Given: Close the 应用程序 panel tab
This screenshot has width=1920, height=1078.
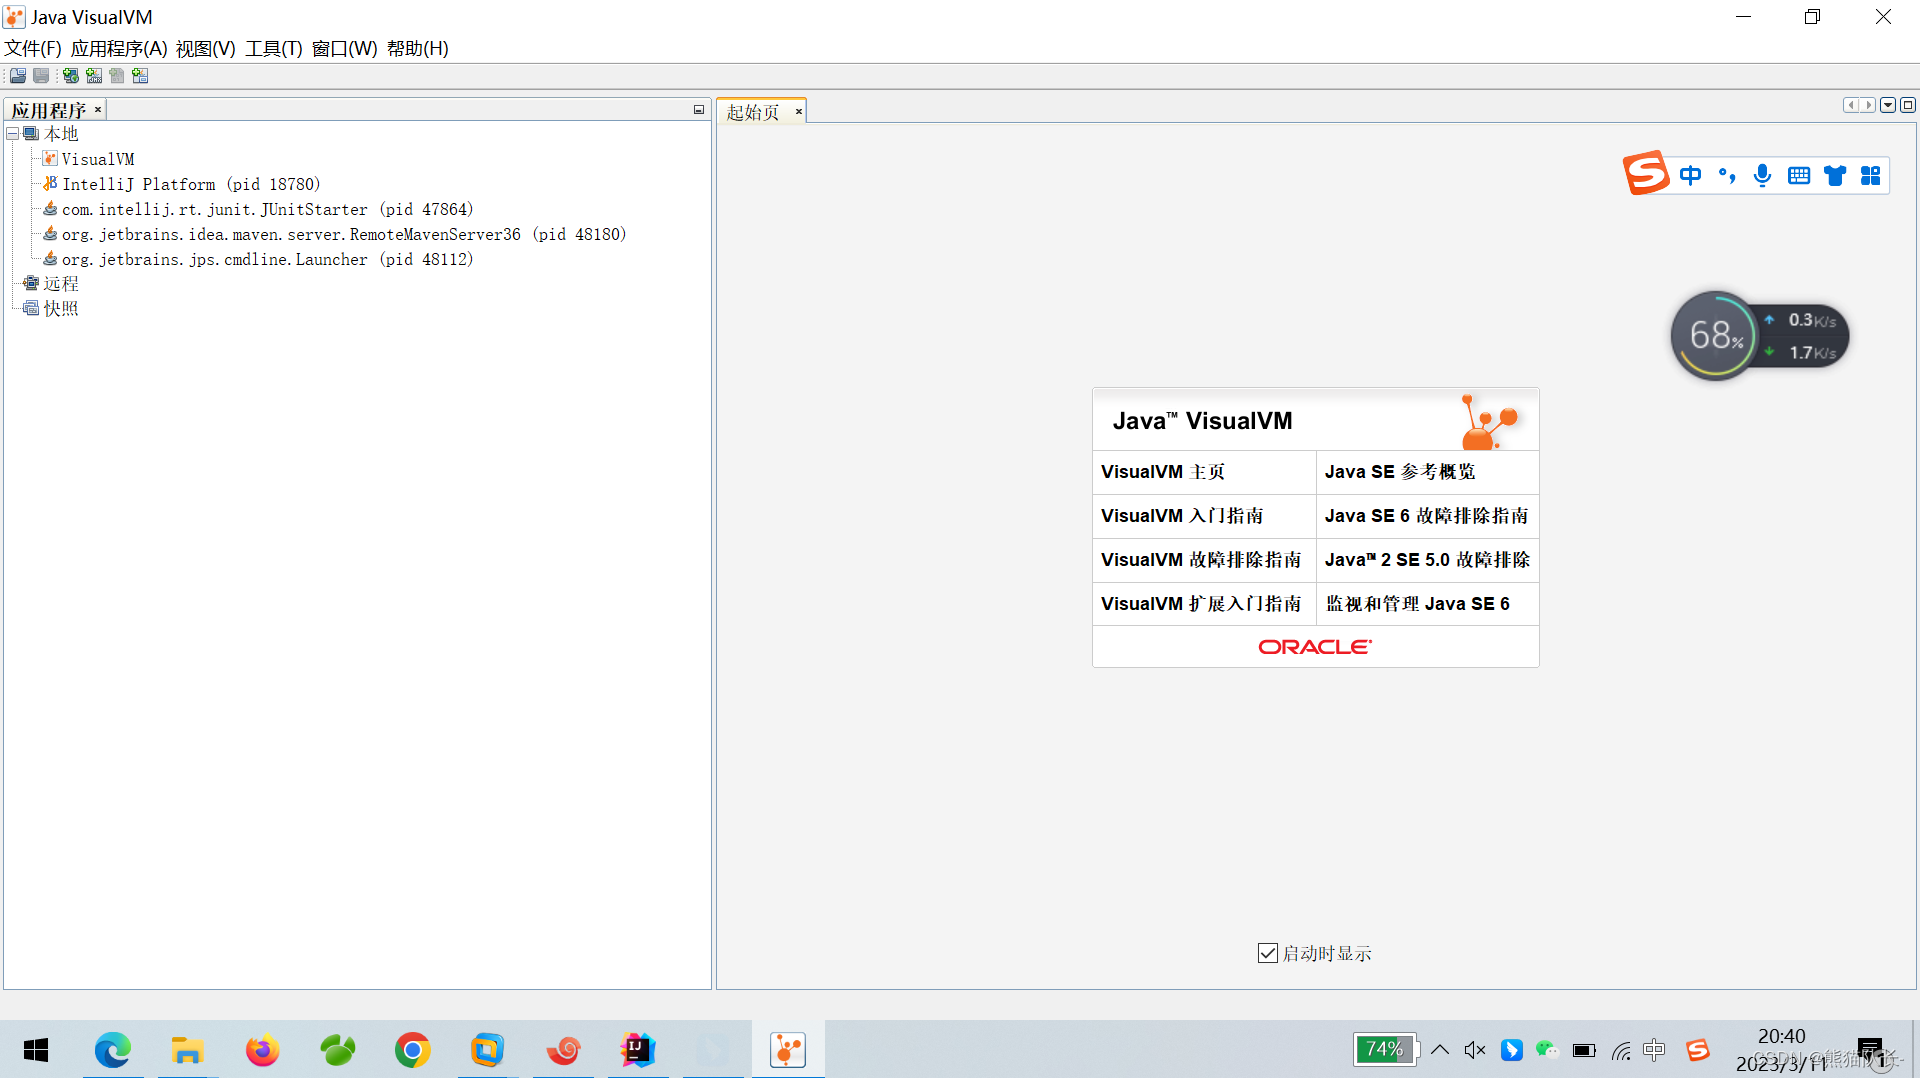Looking at the screenshot, I should click(98, 110).
